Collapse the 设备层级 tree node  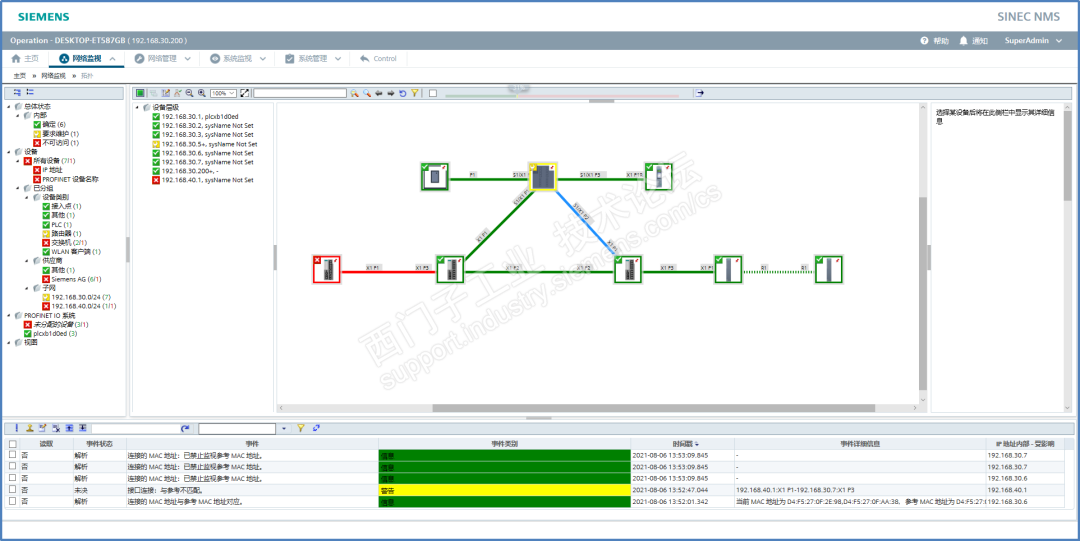pyautogui.click(x=138, y=108)
